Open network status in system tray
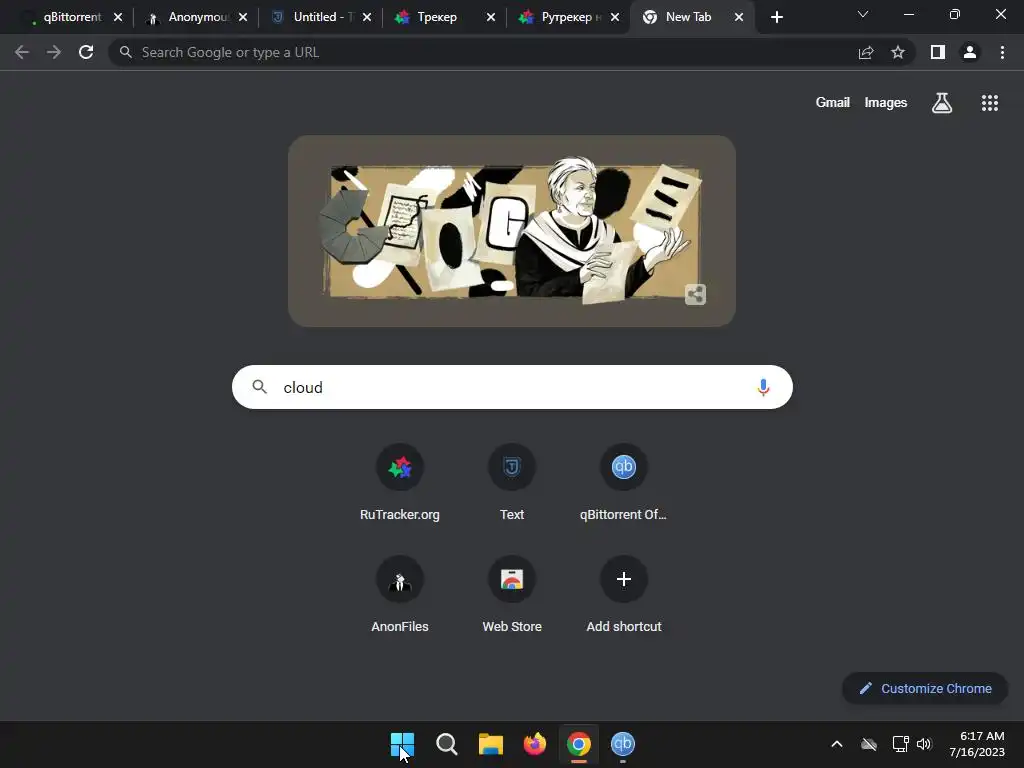The width and height of the screenshot is (1024, 768). click(x=901, y=744)
